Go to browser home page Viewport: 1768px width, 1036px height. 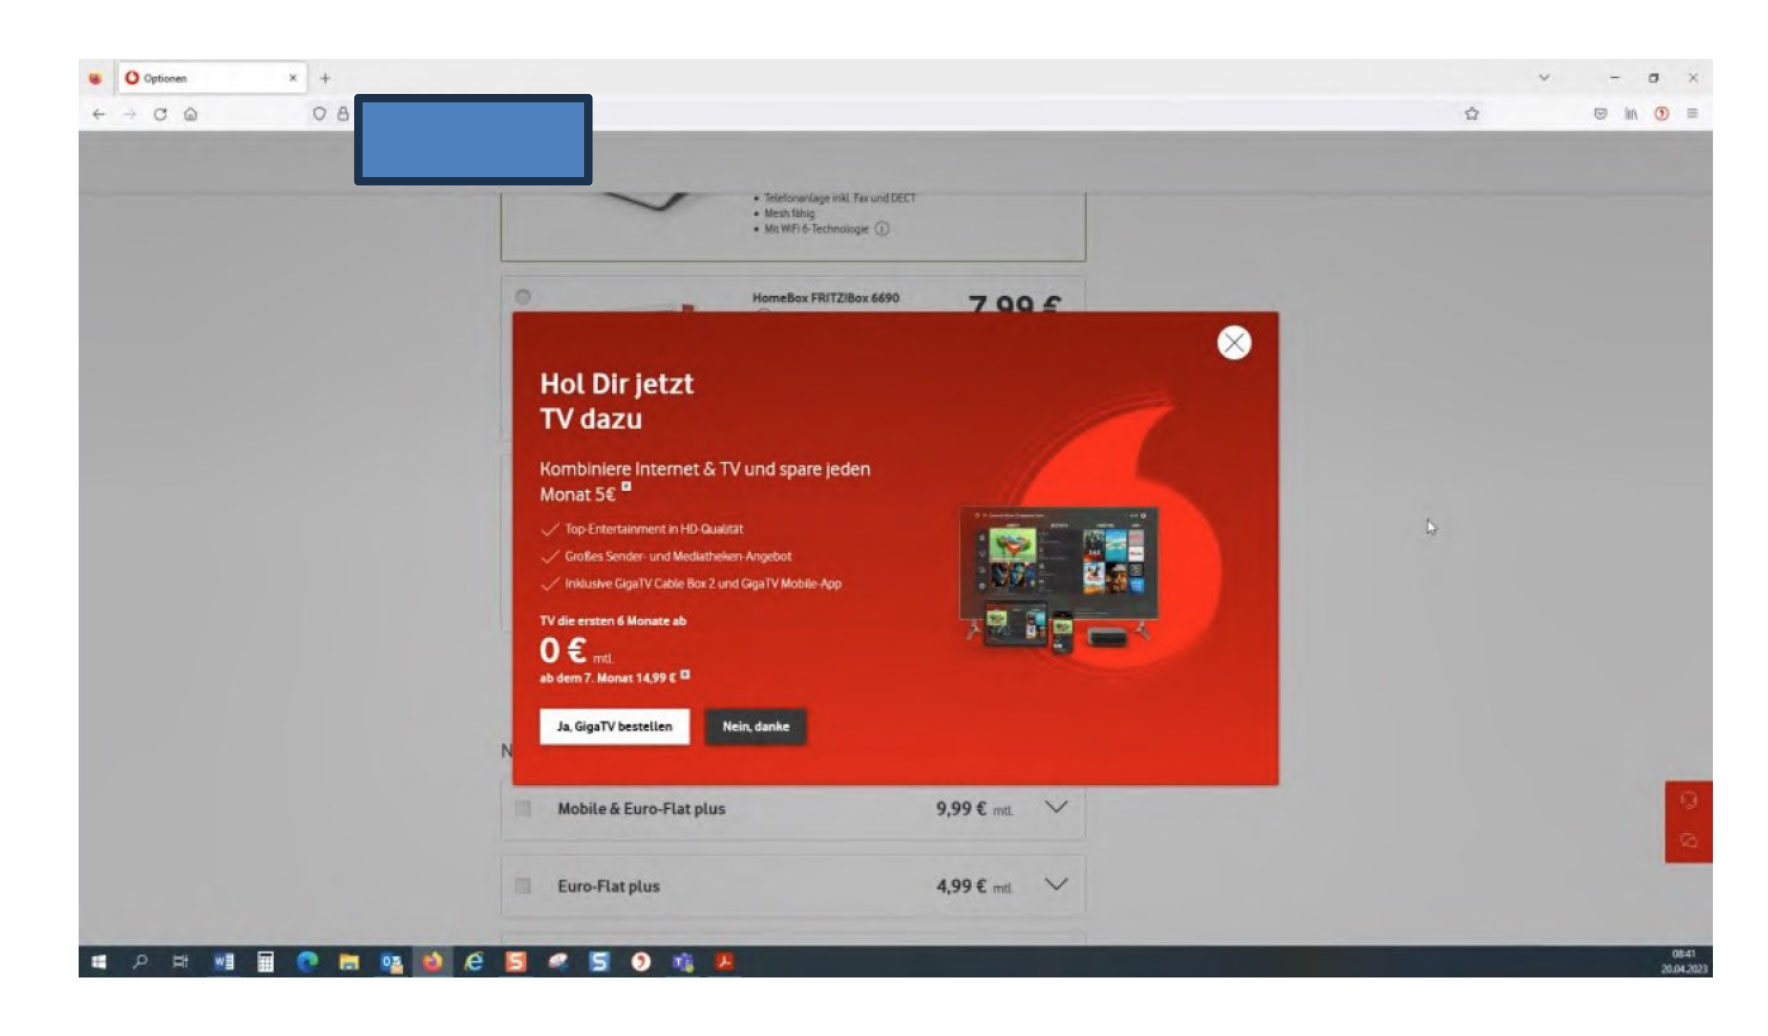[x=190, y=114]
